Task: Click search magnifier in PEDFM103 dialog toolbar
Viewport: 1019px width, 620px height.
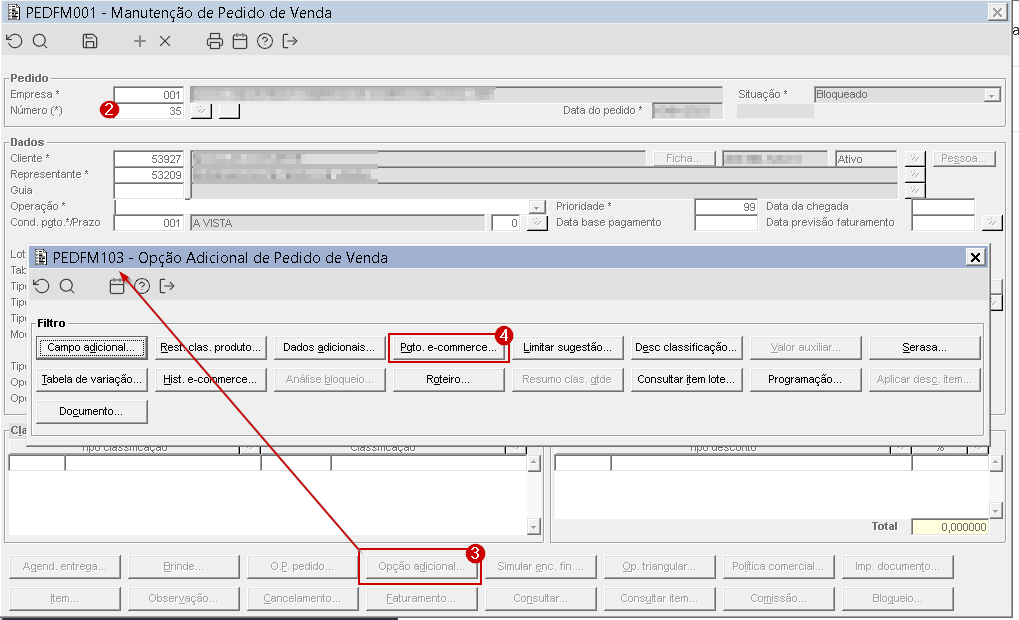Action: pyautogui.click(x=67, y=287)
